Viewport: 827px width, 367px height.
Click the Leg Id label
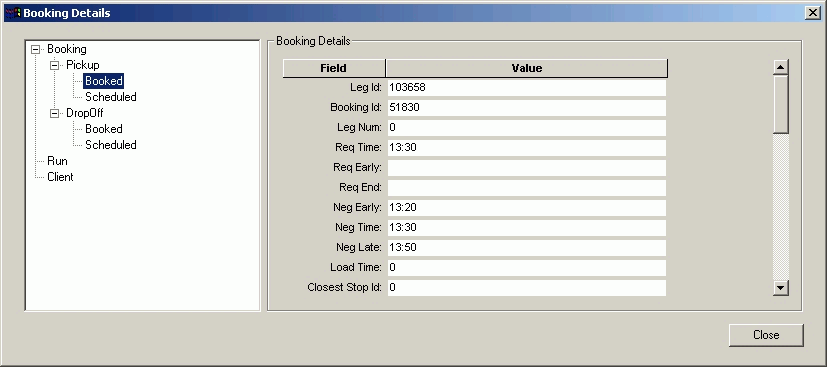[x=366, y=88]
